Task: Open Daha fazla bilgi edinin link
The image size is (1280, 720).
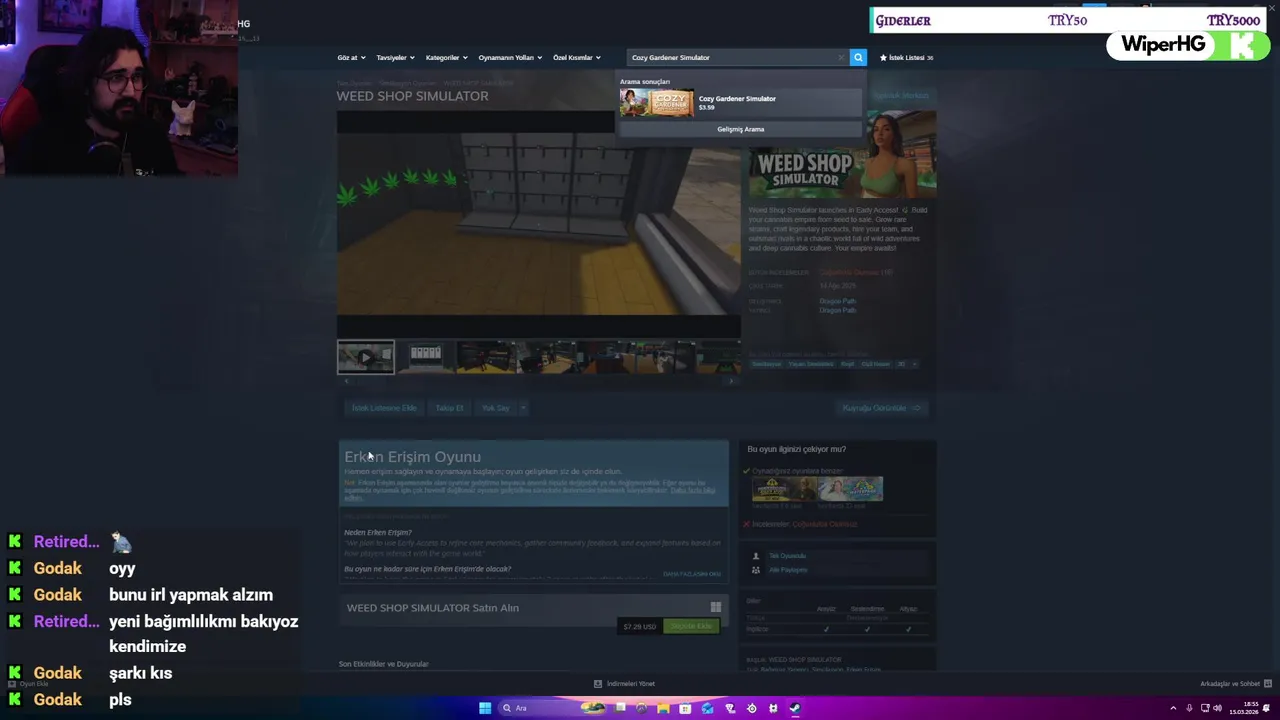Action: [692, 491]
